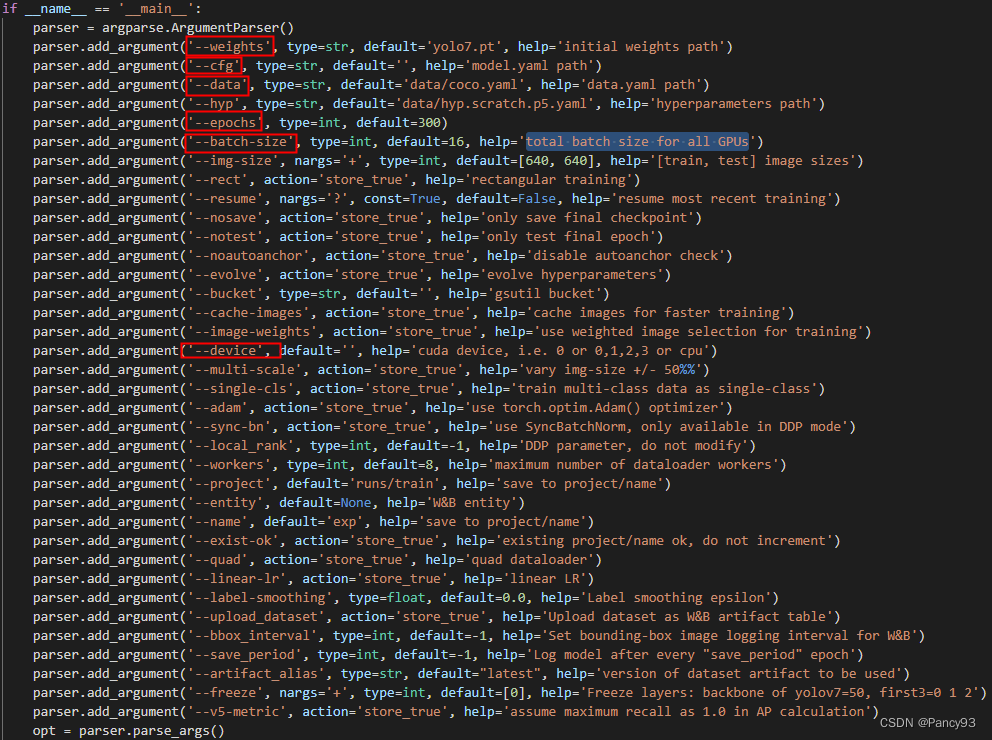Screen dimensions: 992x740
Task: Click help text 'W&B entity'
Action: point(471,502)
